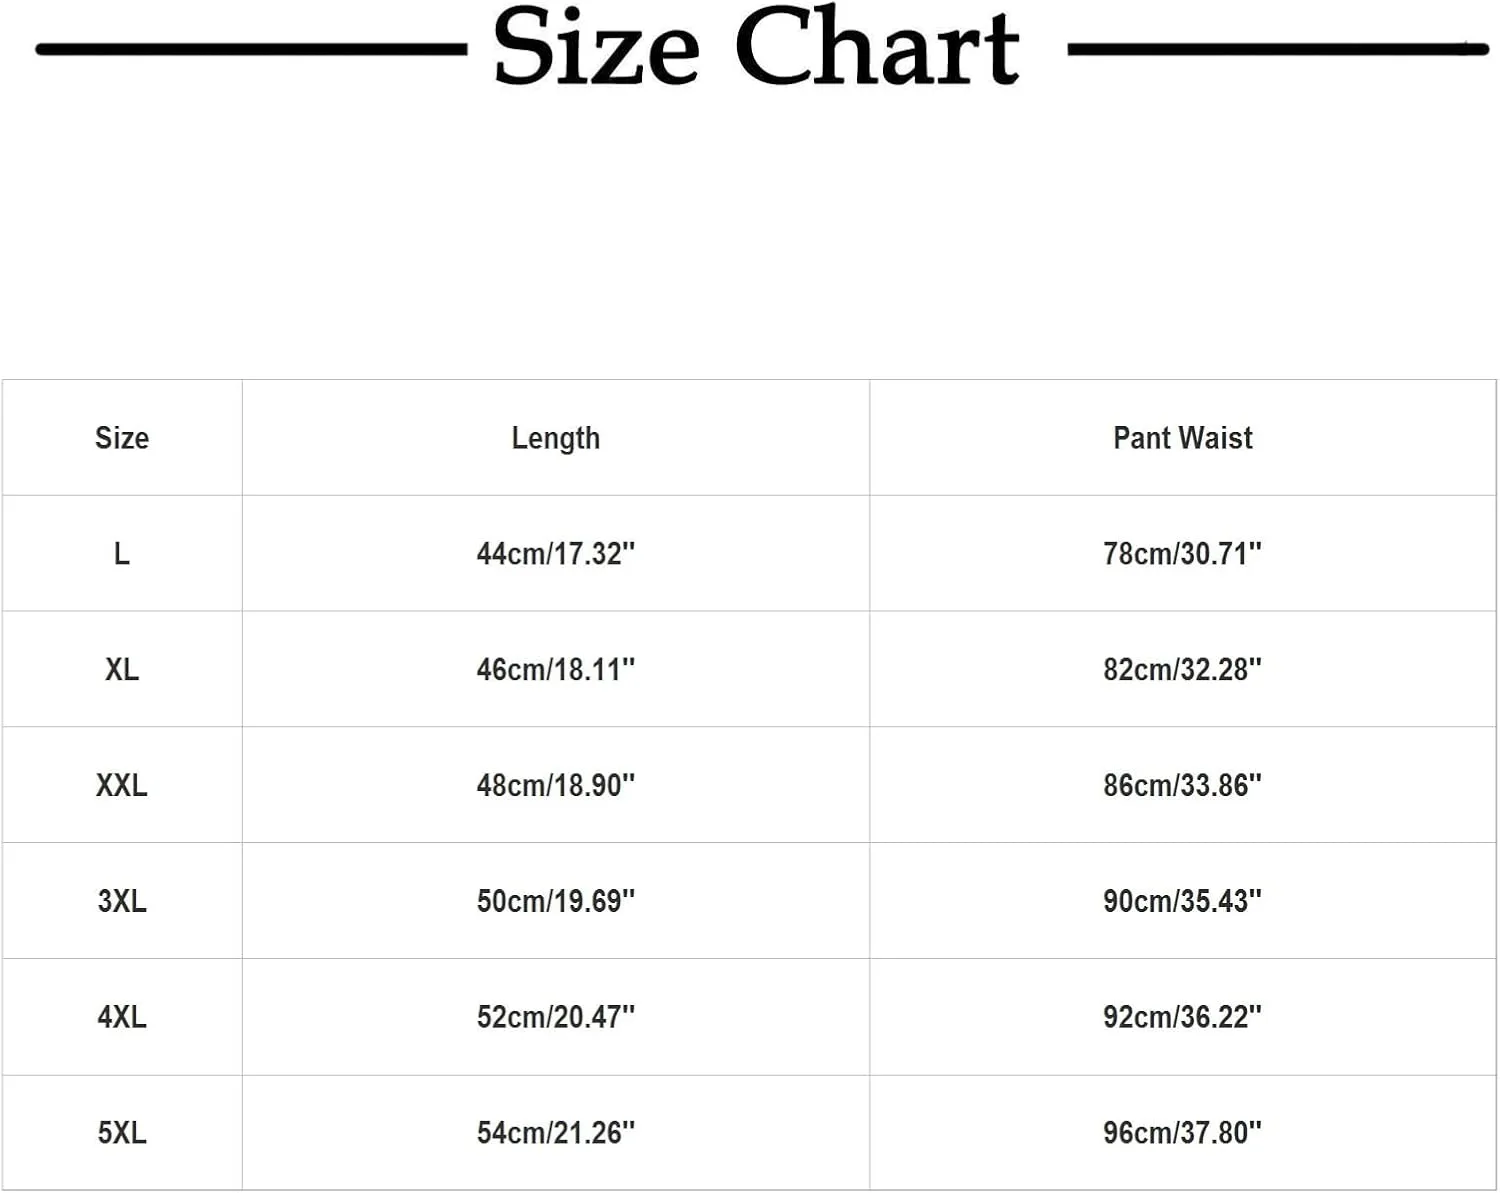Image resolution: width=1500 pixels, height=1193 pixels.
Task: Click the Size Chart title
Action: point(756,47)
